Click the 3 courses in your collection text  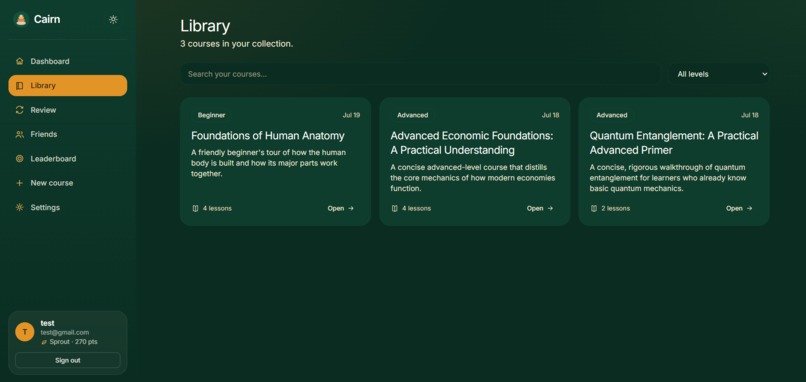pyautogui.click(x=236, y=44)
